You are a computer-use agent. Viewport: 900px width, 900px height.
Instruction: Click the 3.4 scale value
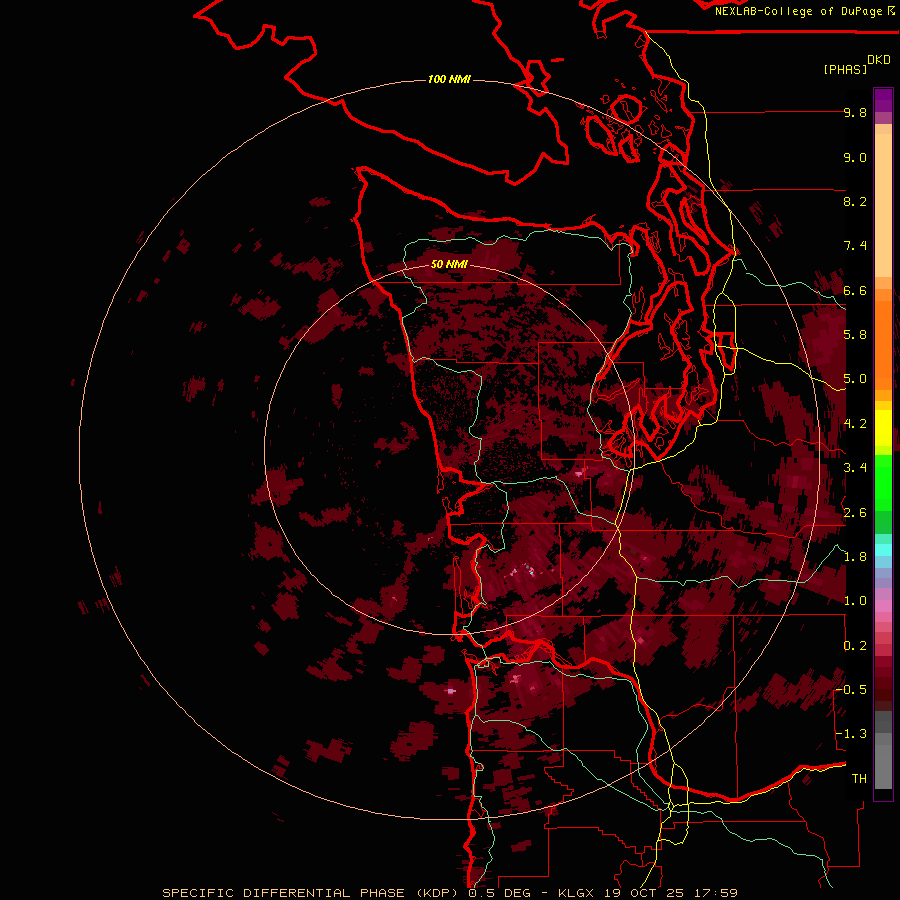click(855, 468)
